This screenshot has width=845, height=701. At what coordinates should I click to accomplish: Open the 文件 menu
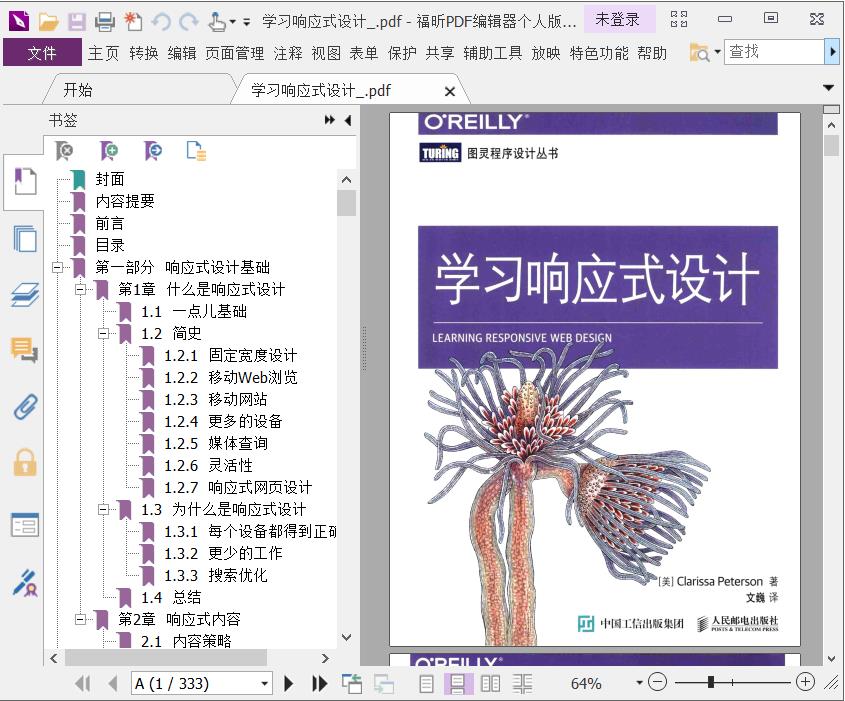tap(42, 53)
